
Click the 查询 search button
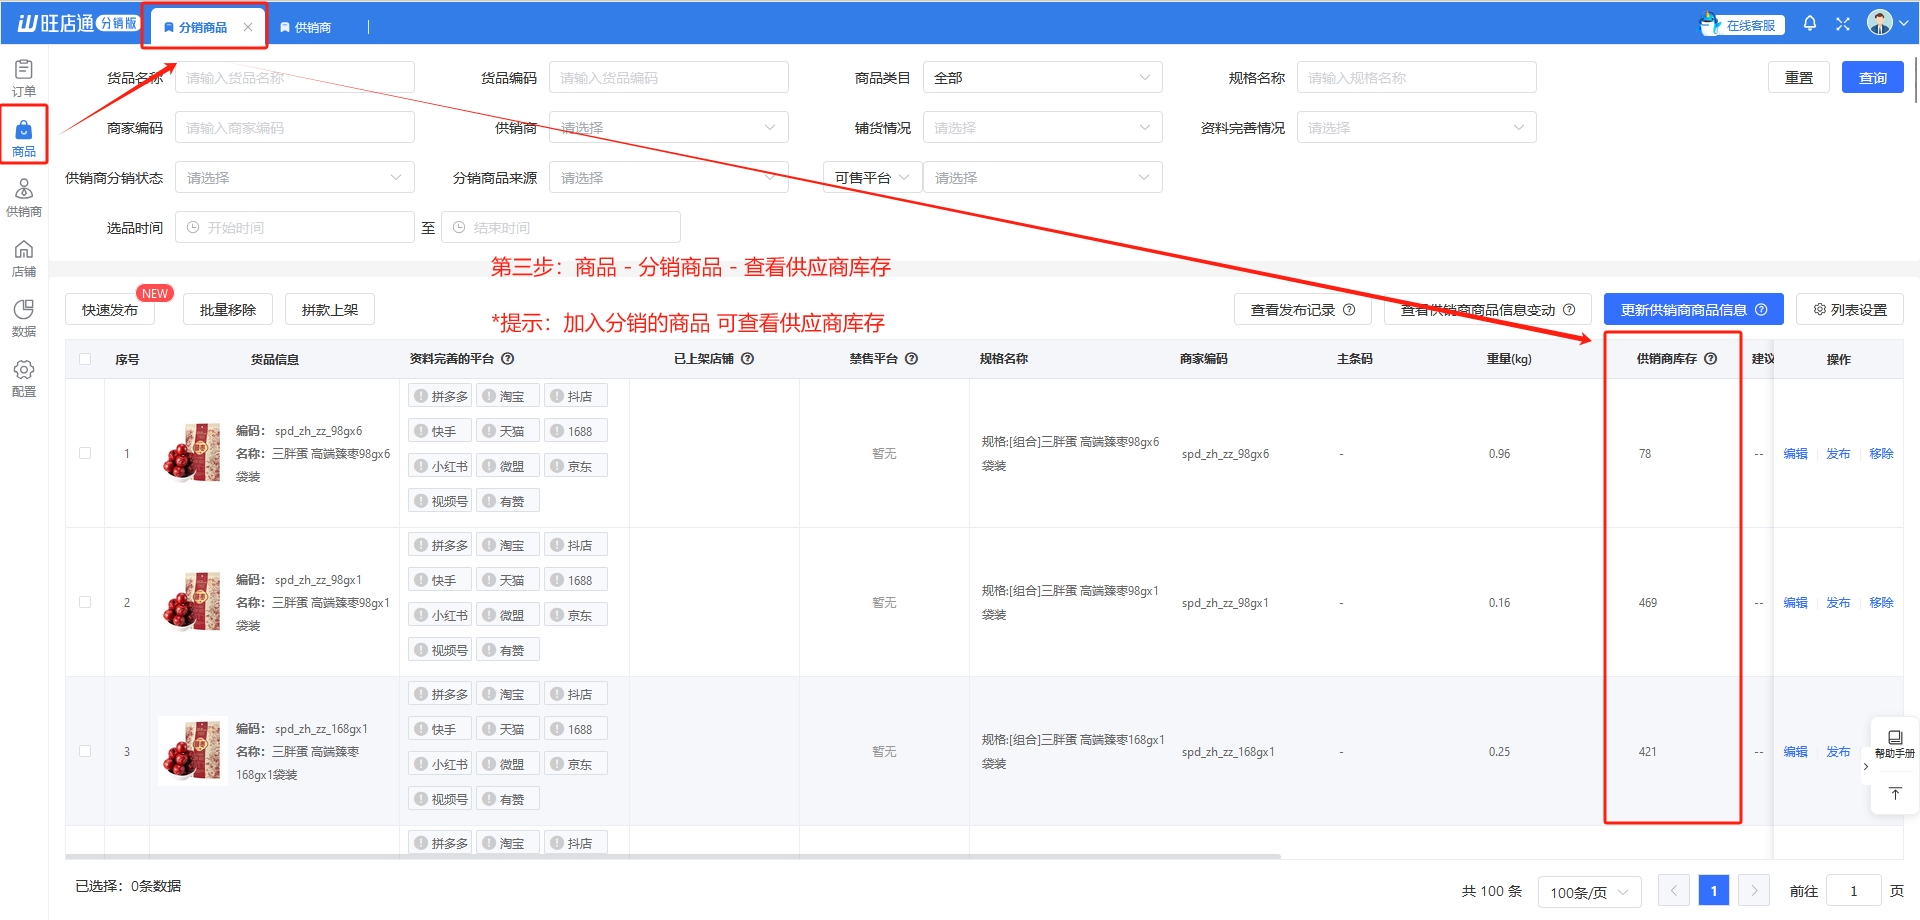[1872, 78]
